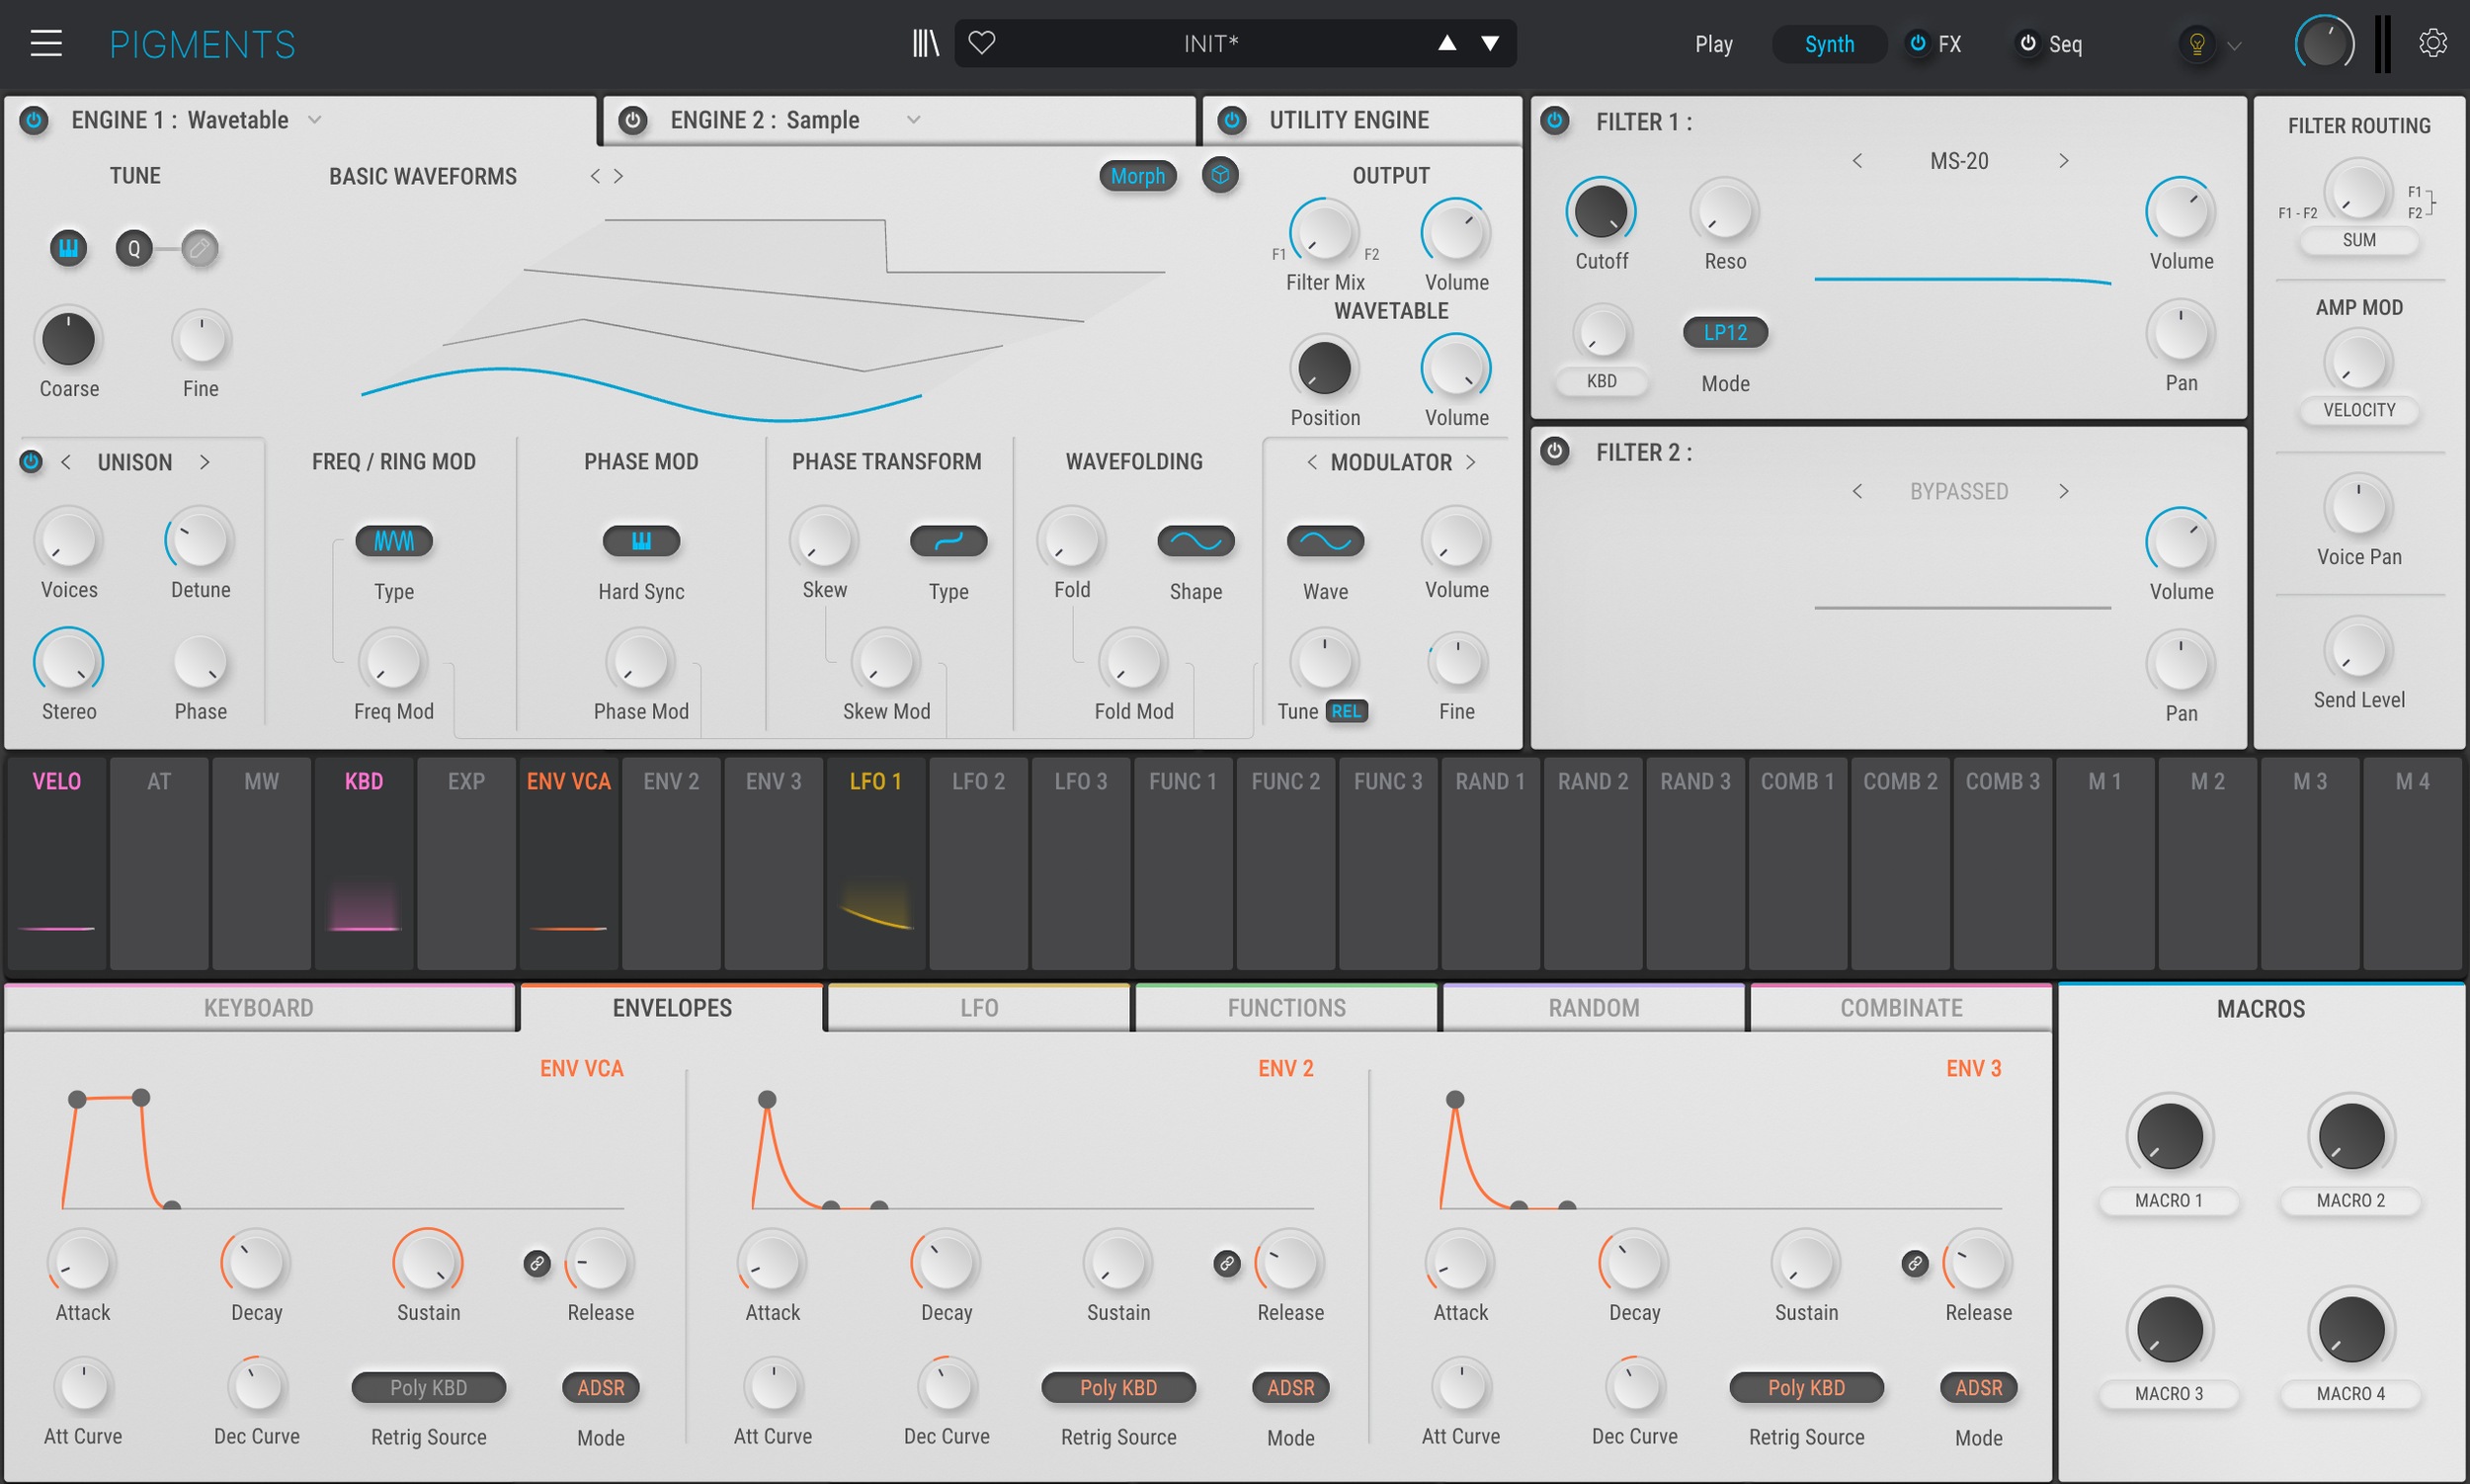This screenshot has height=1484, width=2470.
Task: Click Hard Sync keyboard icon
Action: [x=641, y=541]
